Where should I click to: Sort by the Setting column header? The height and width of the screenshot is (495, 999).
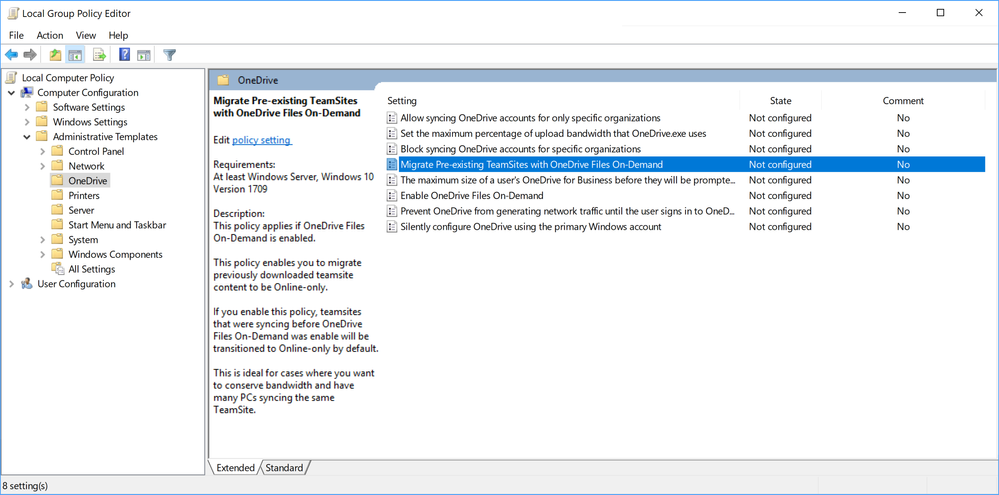click(x=561, y=101)
